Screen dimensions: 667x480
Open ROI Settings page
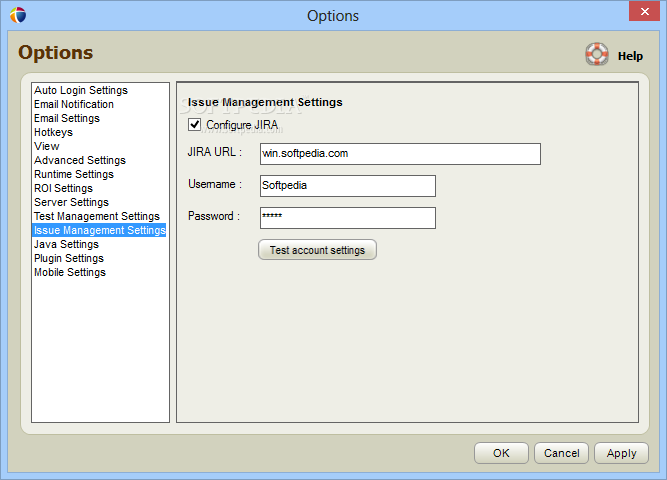point(63,189)
